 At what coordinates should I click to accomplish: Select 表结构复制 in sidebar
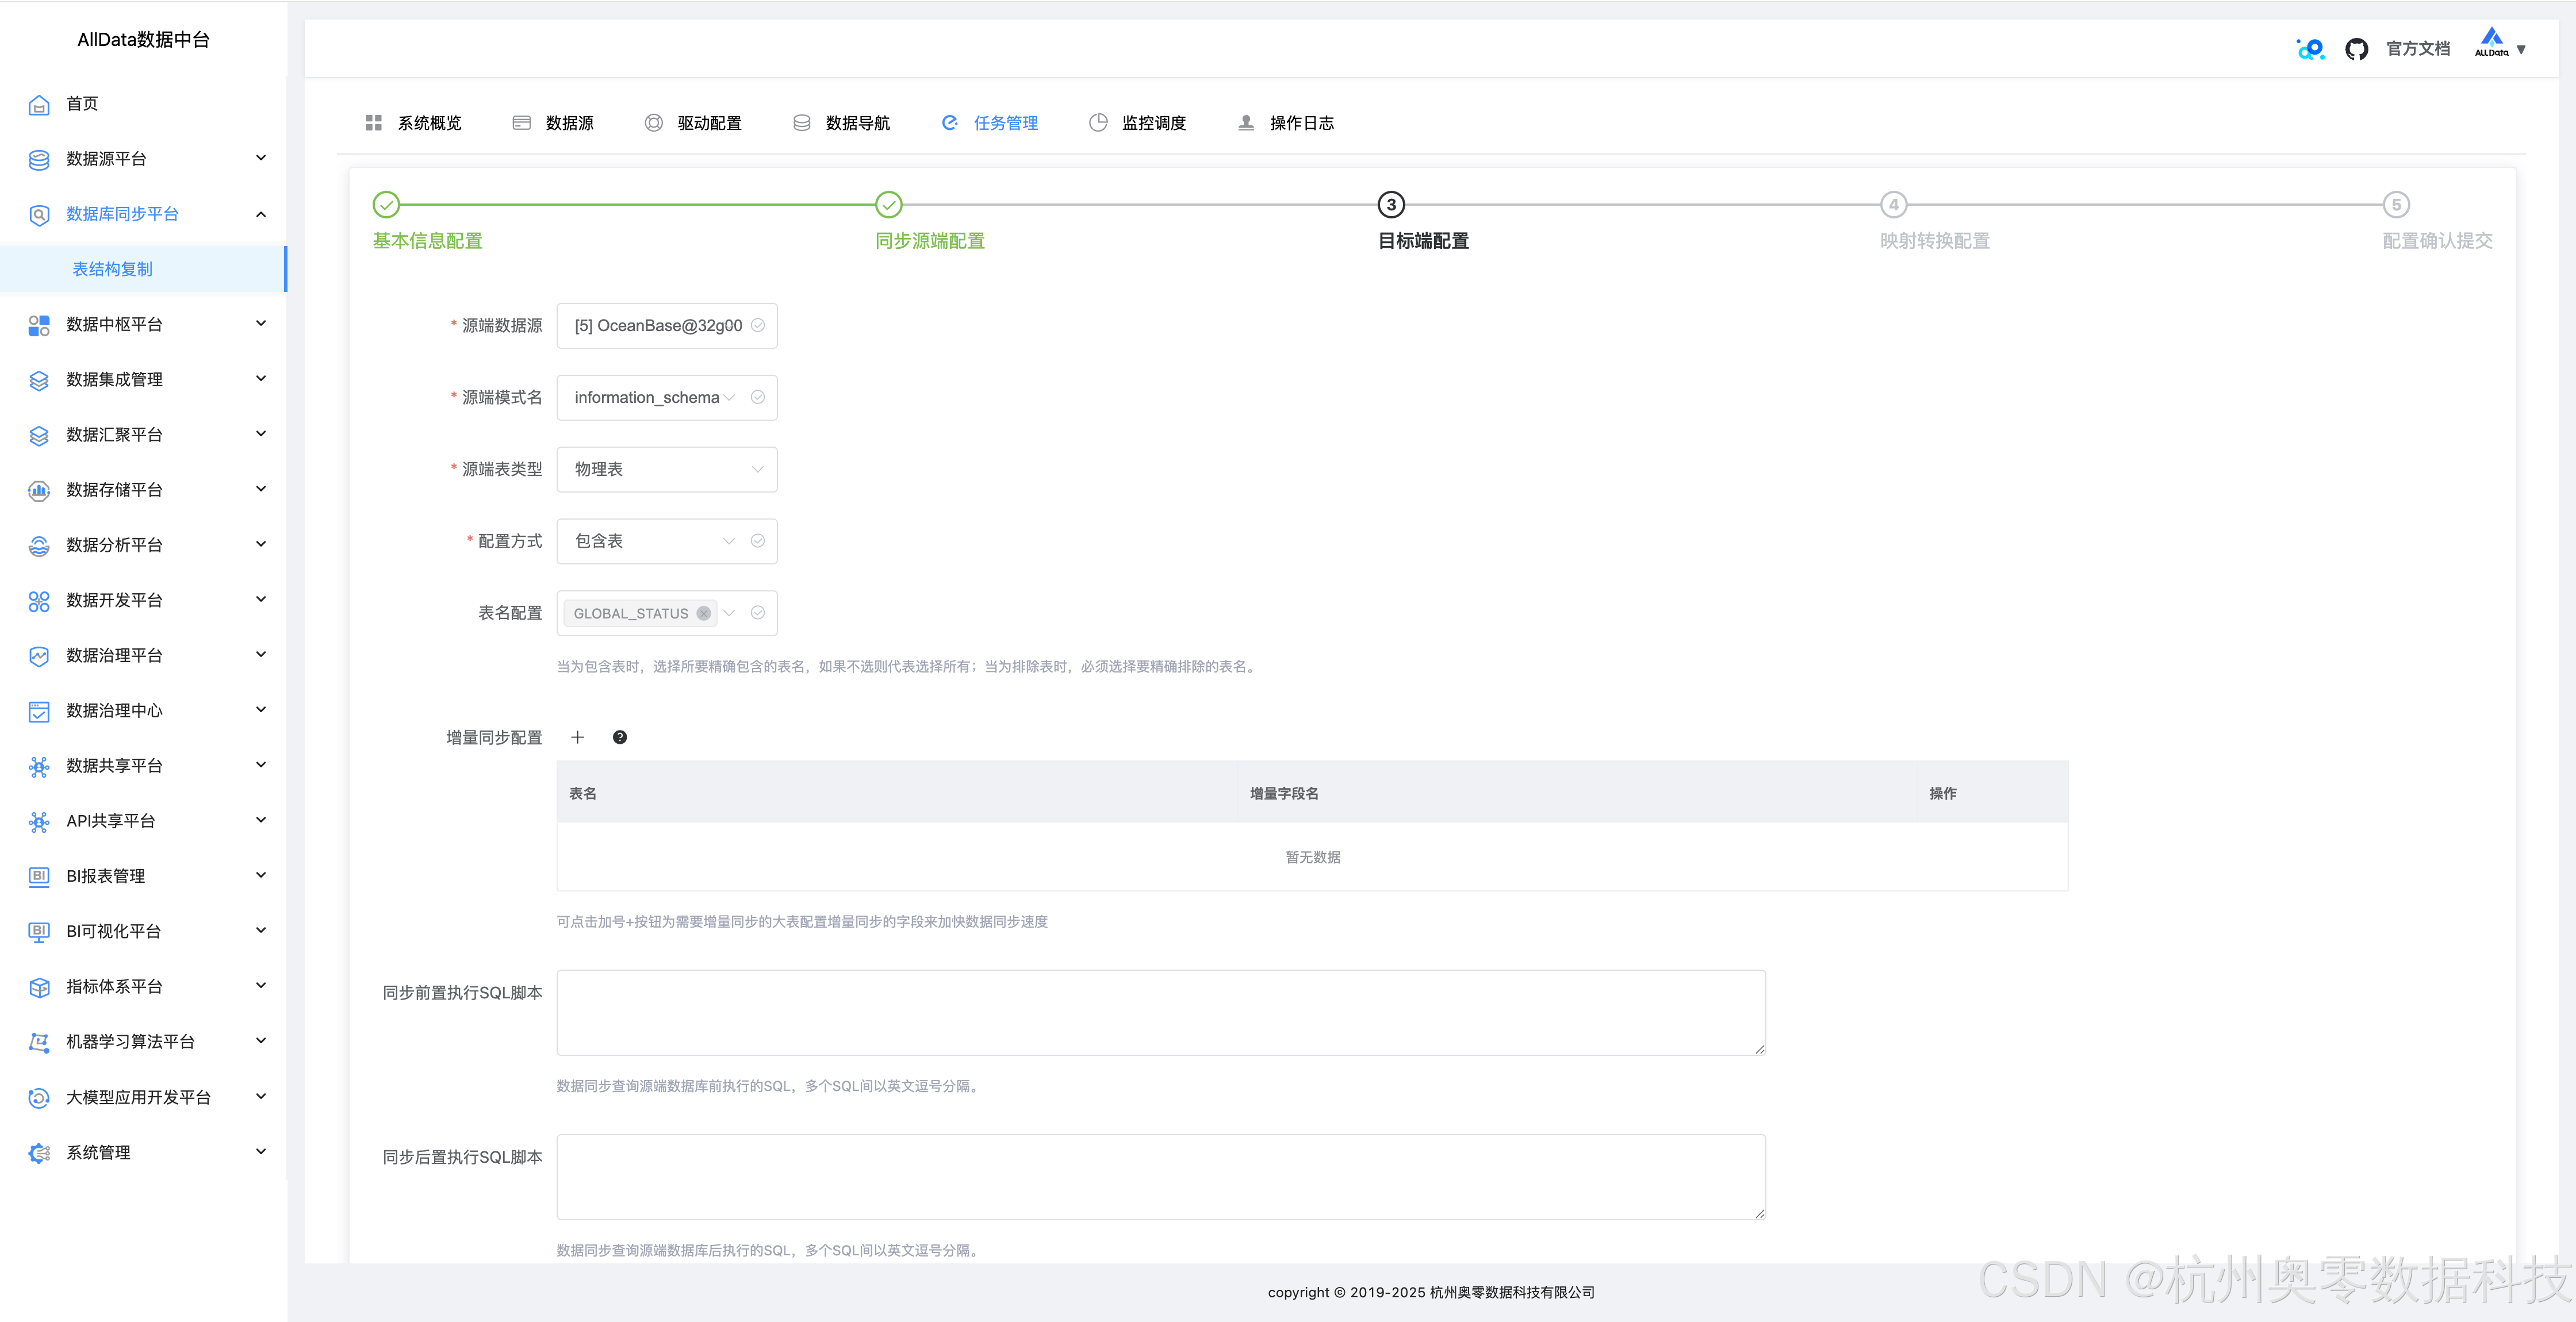(x=113, y=269)
